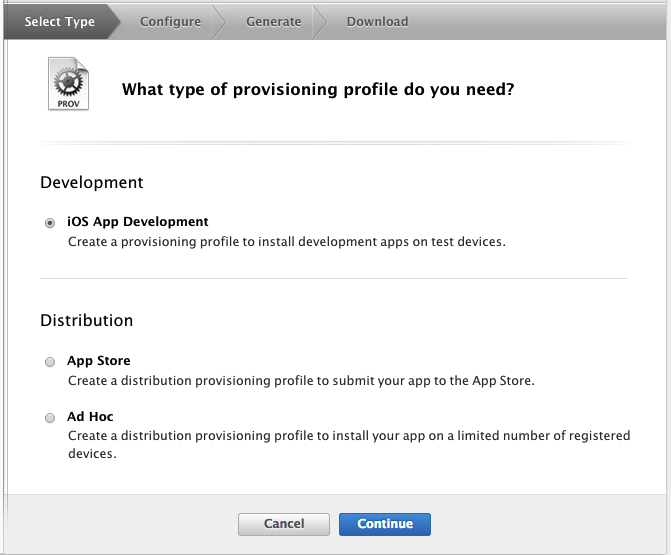Image resolution: width=671 pixels, height=555 pixels.
Task: Click description 'limited number of registered devices'
Action: pos(349,444)
